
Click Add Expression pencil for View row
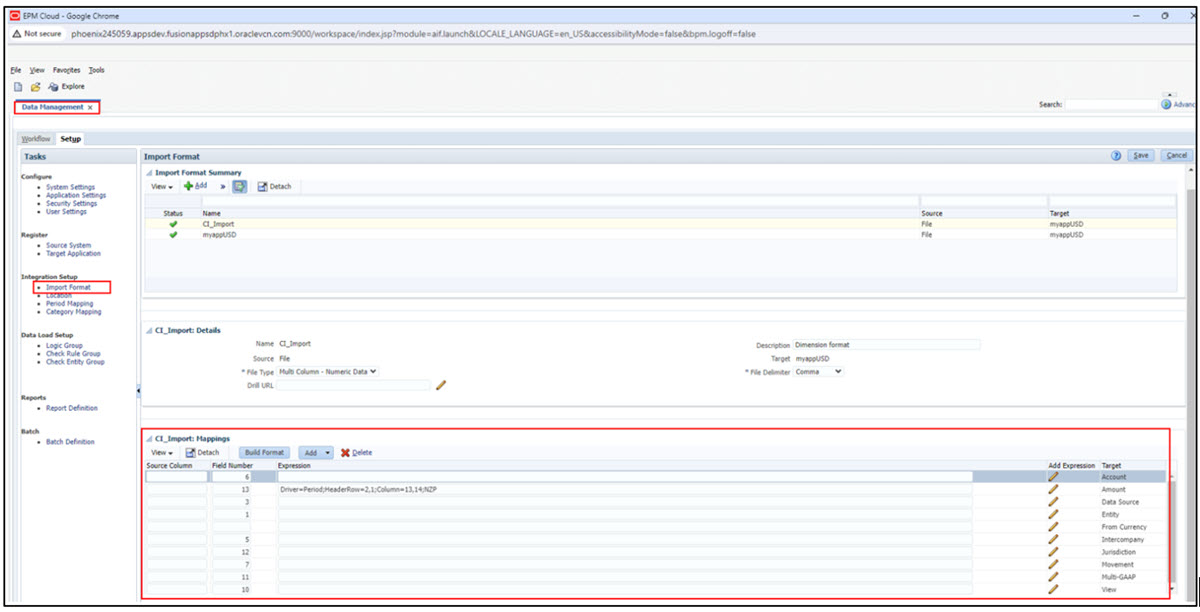(1052, 590)
